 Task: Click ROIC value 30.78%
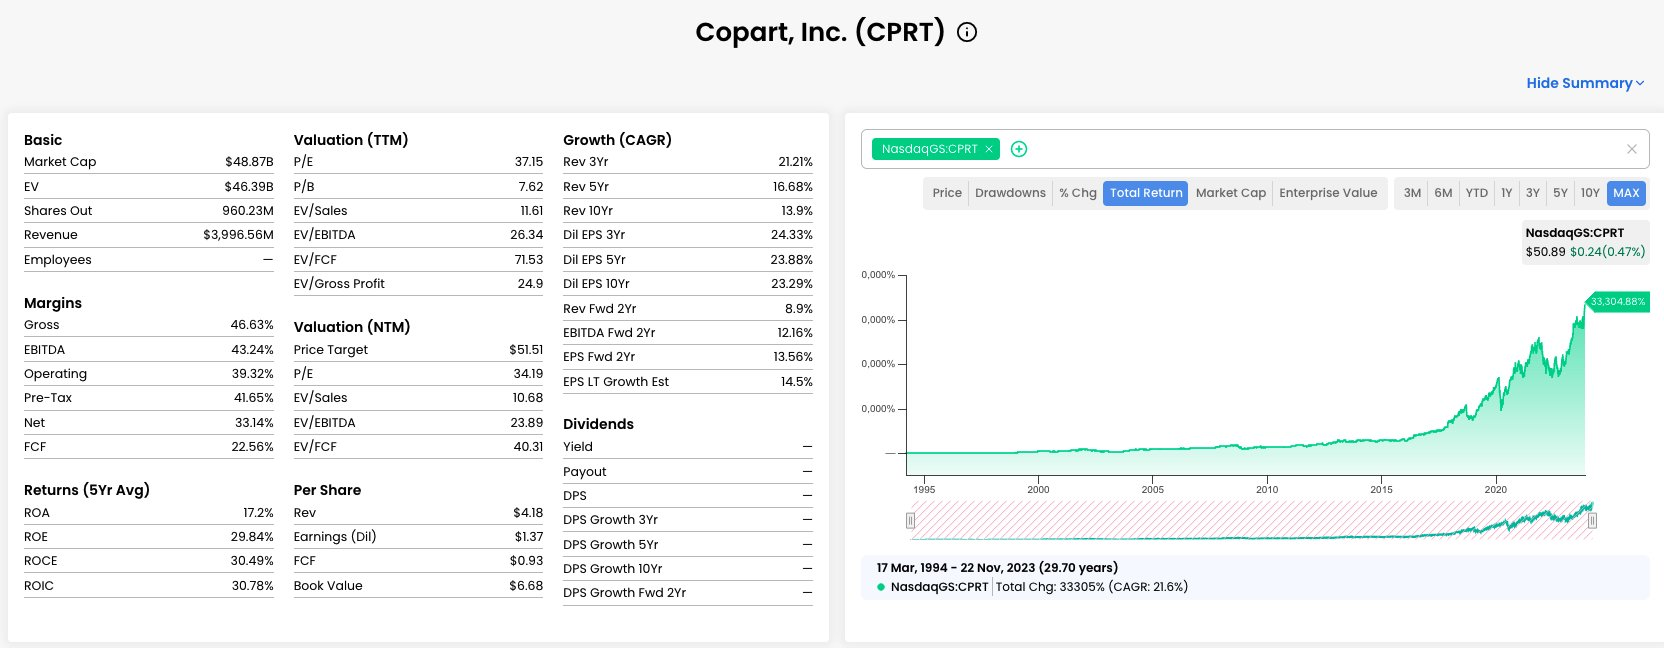coord(252,586)
